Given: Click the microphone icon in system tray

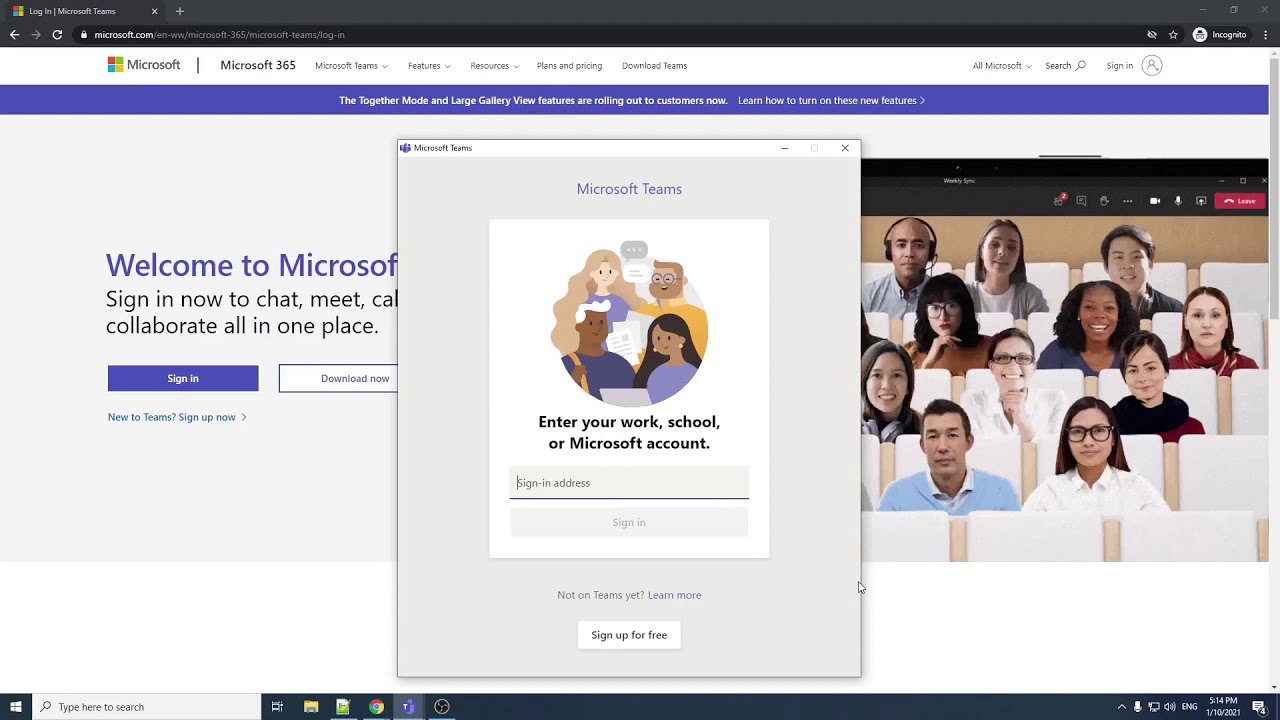Looking at the screenshot, I should 1137,707.
